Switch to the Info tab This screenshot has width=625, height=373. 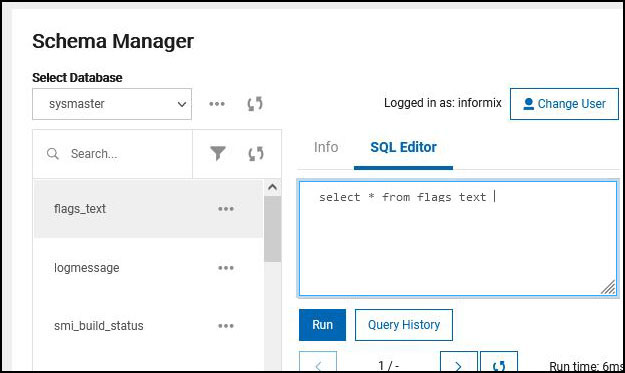[326, 147]
